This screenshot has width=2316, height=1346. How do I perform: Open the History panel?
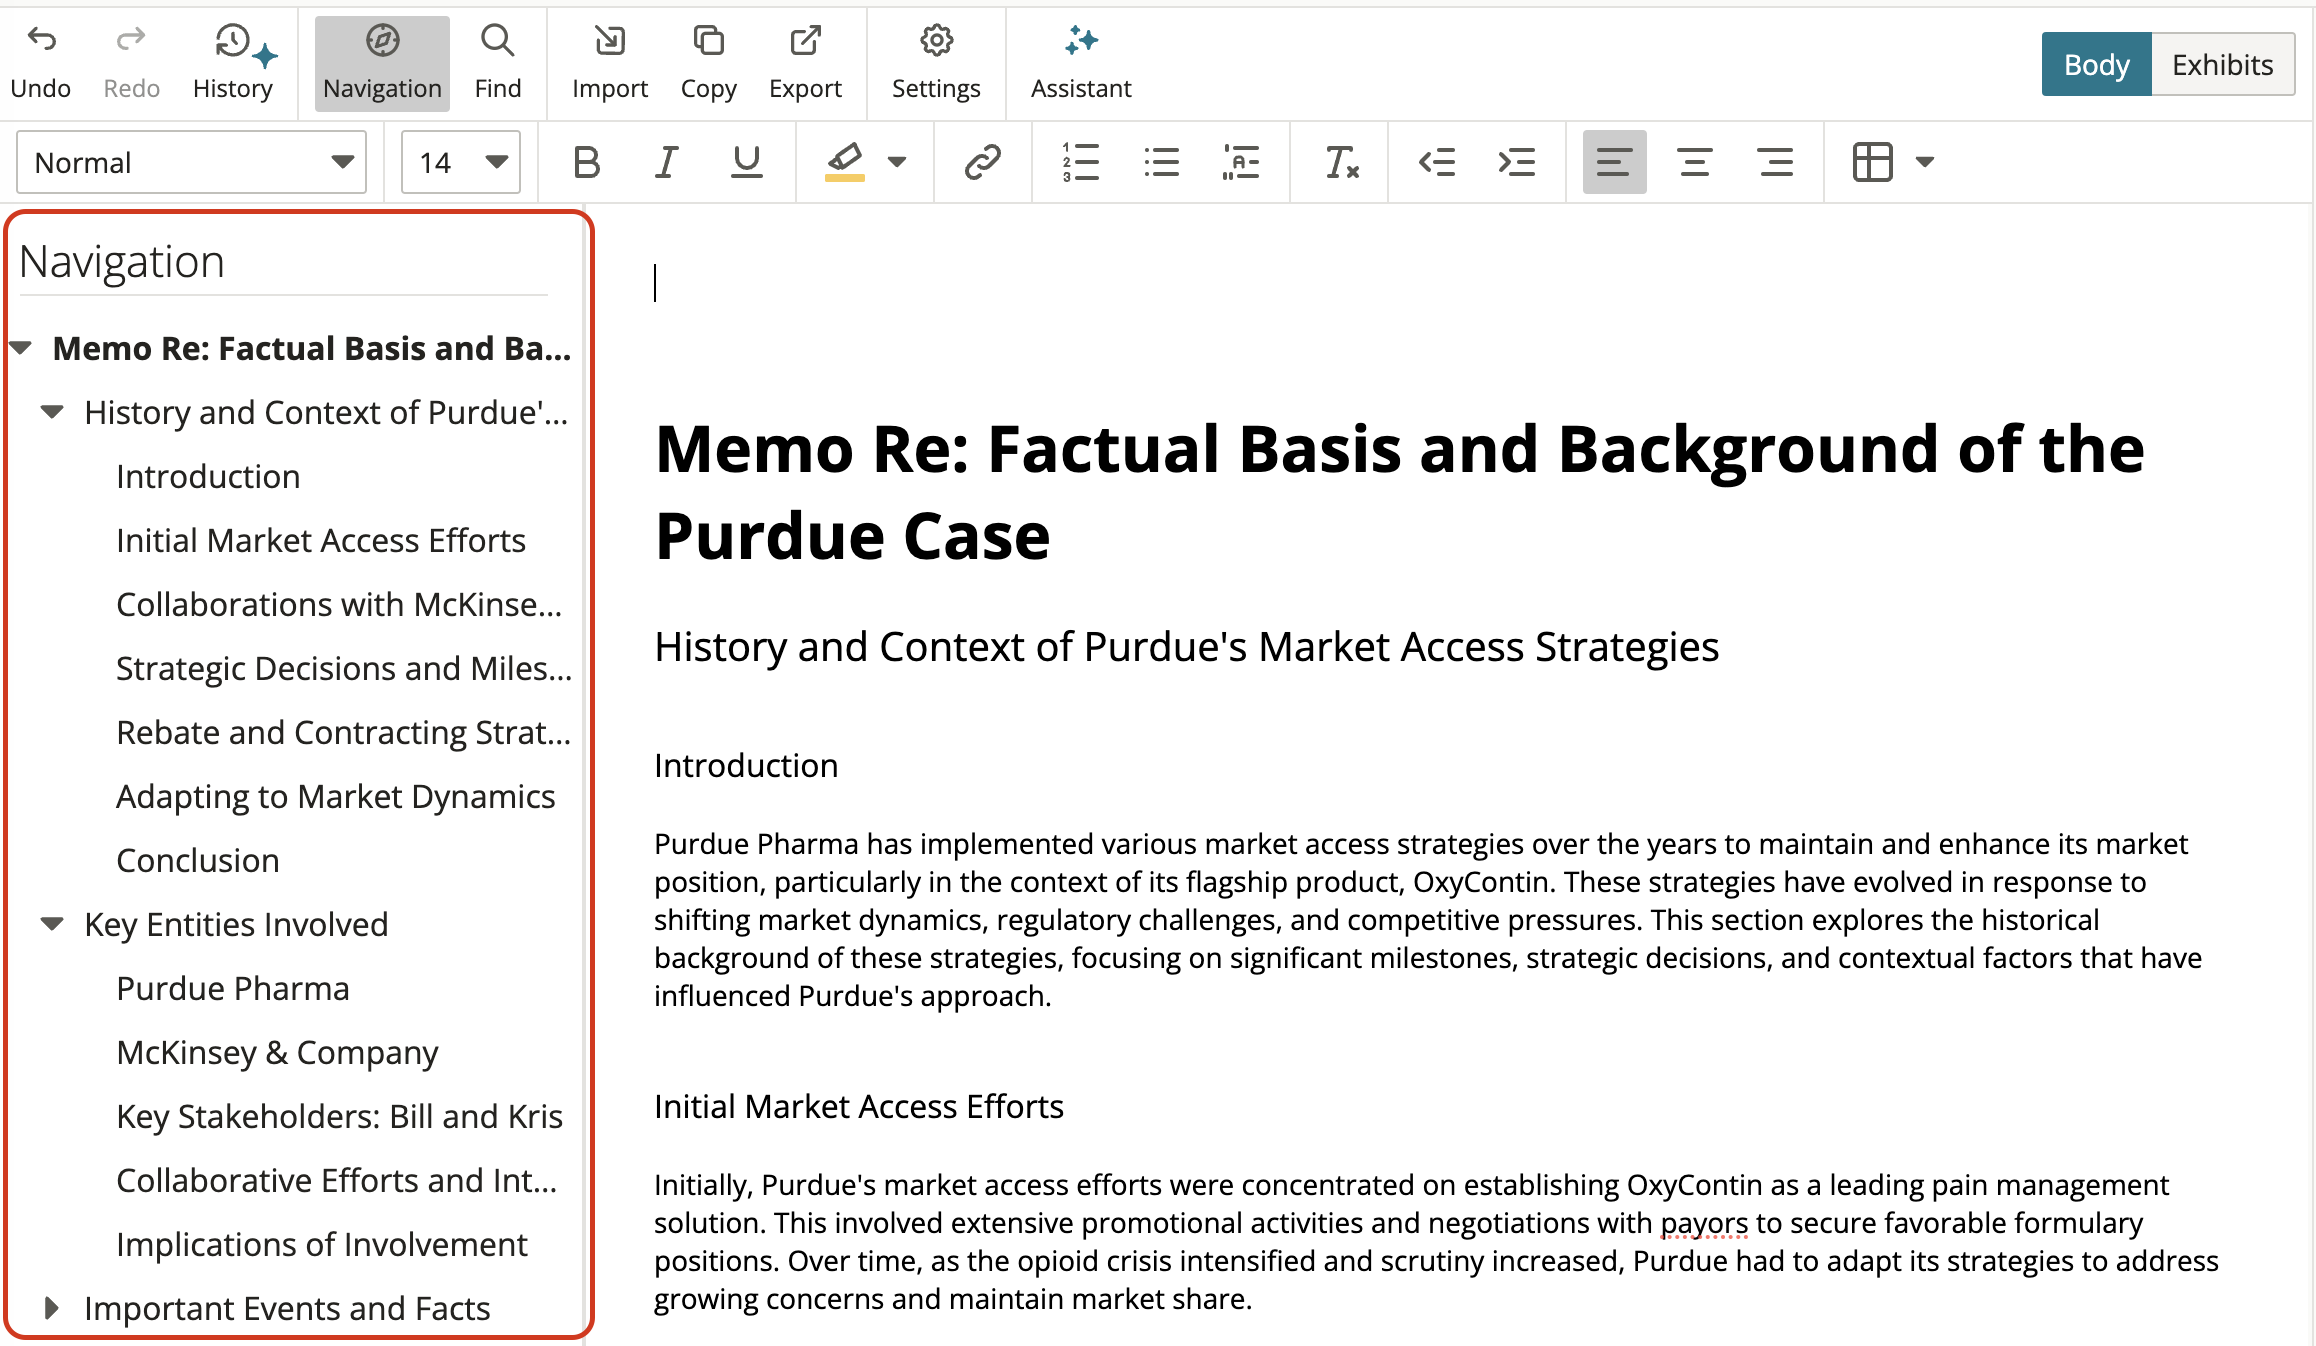[x=233, y=63]
